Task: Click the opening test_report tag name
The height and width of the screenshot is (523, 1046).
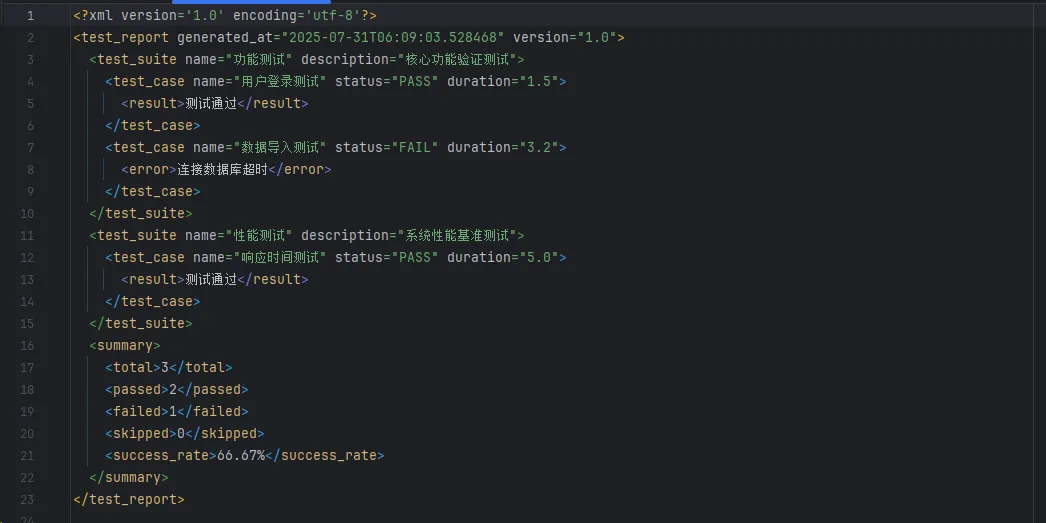Action: [x=125, y=38]
